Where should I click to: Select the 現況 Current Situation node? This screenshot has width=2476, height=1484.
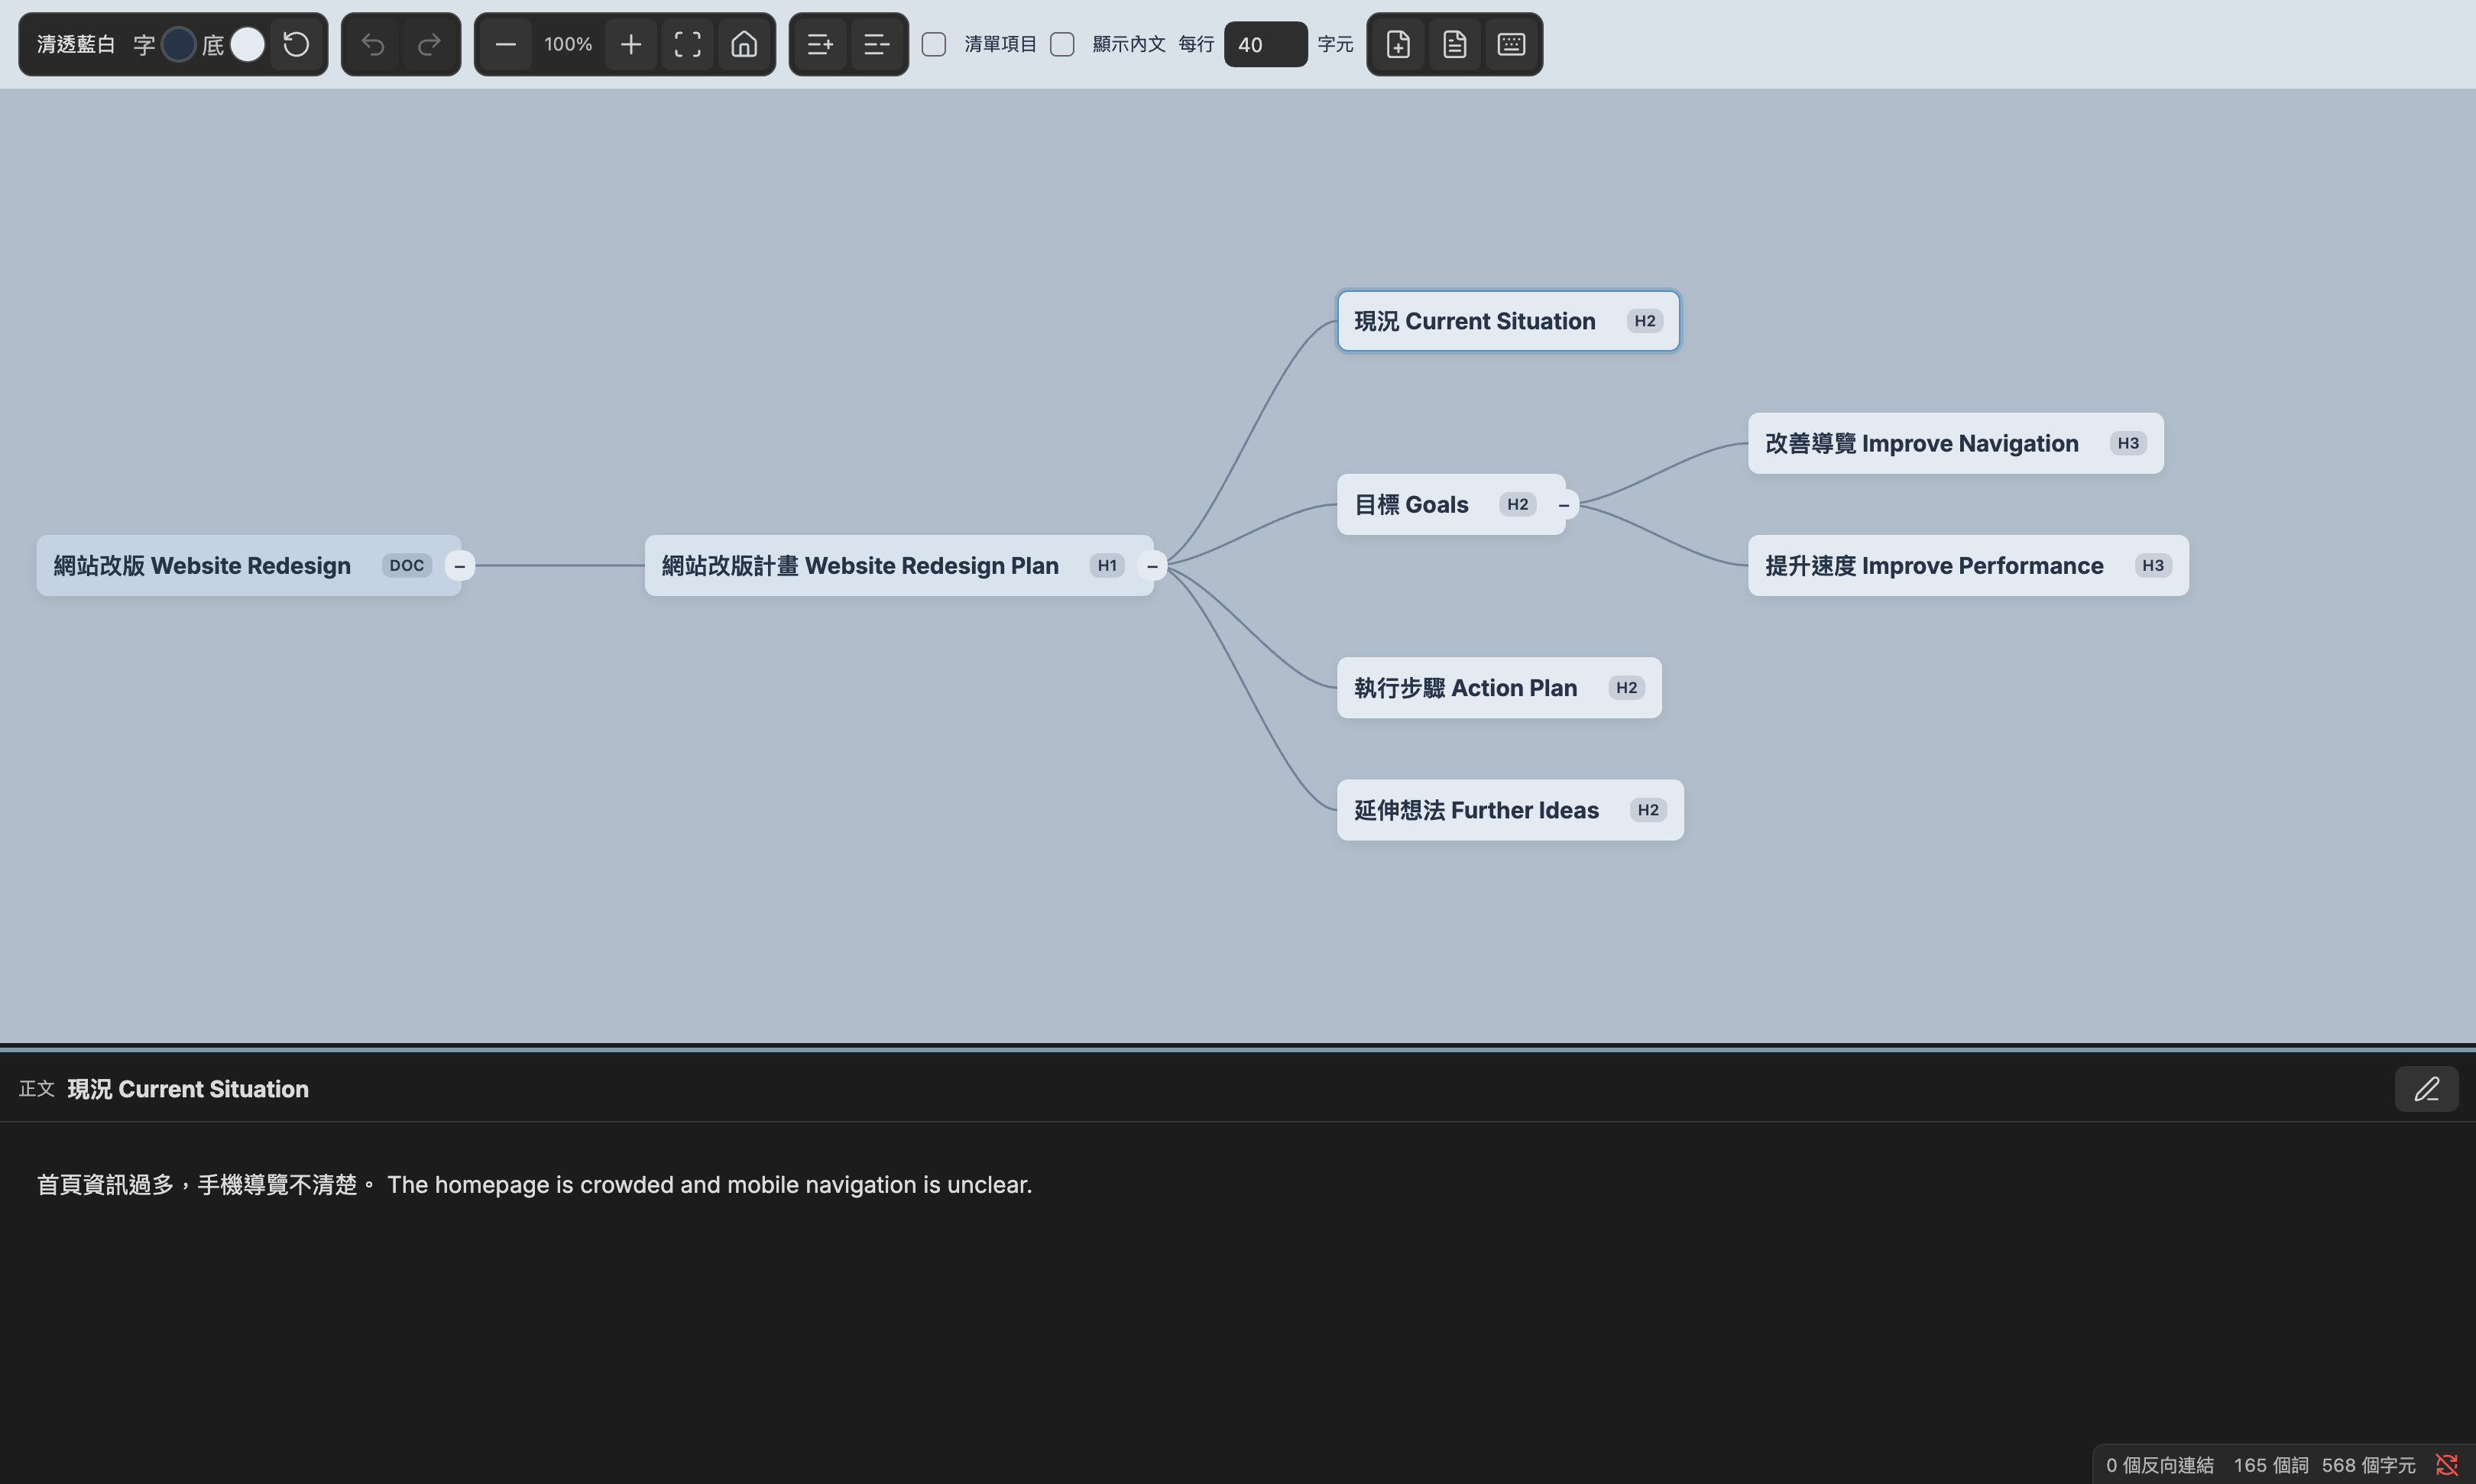tap(1508, 321)
